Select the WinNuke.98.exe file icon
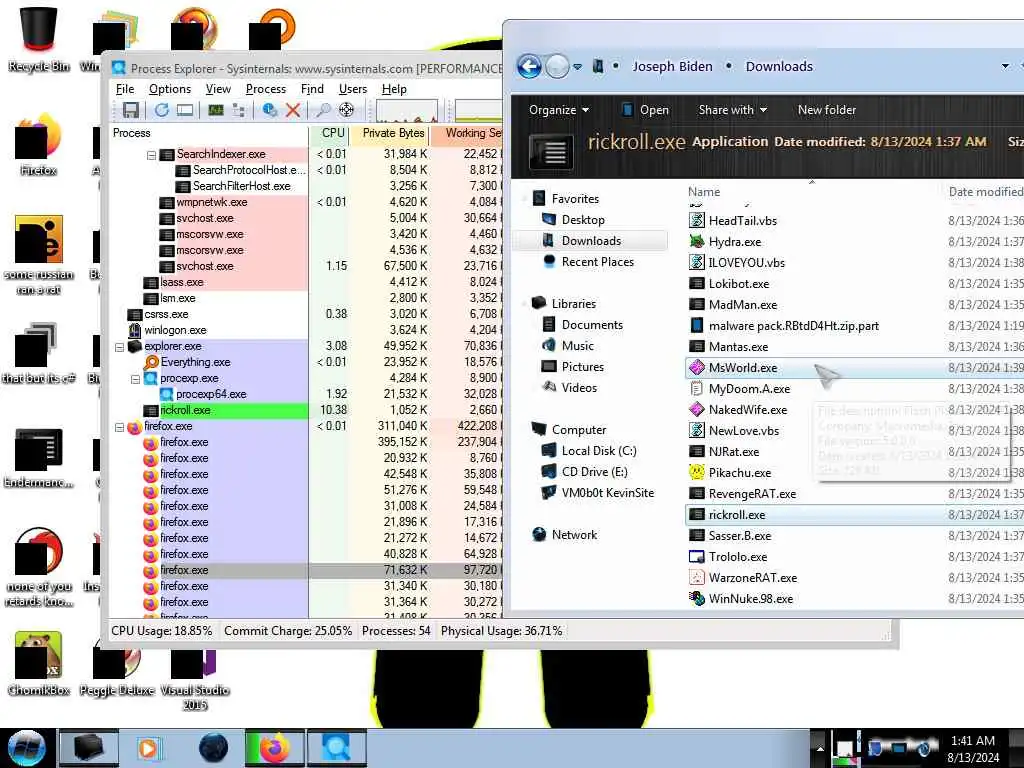The image size is (1024, 768). click(697, 598)
